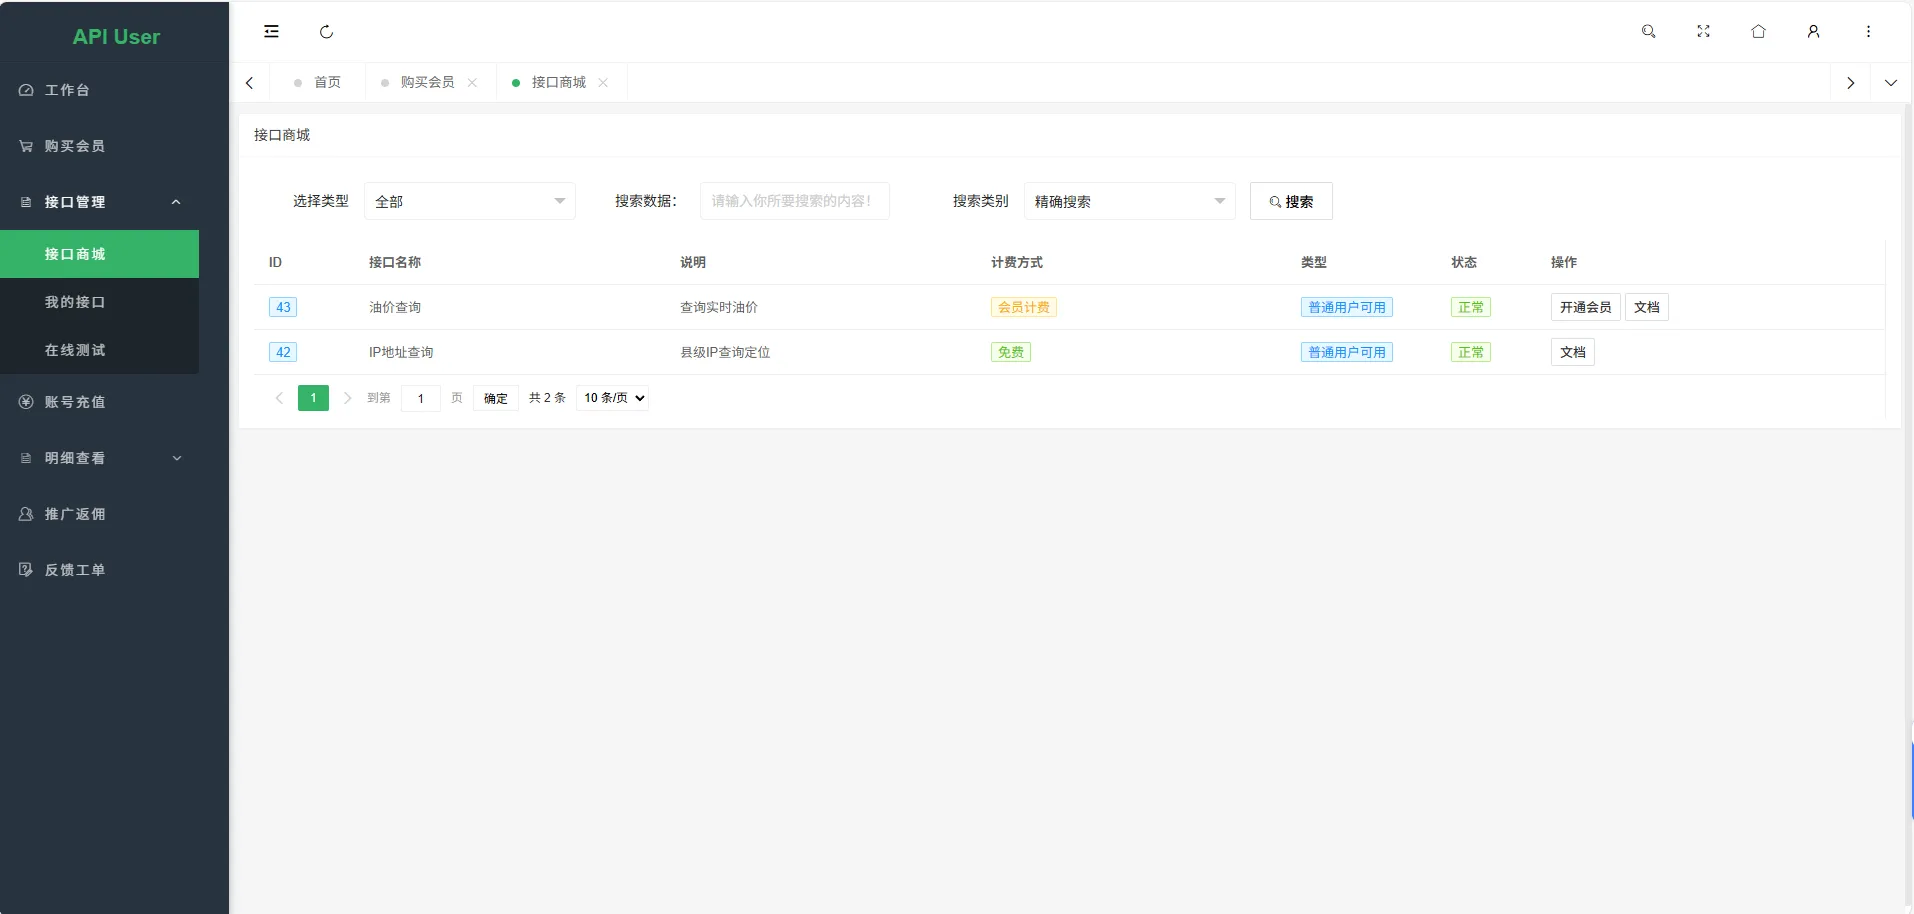This screenshot has width=1914, height=914.
Task: Open 反馈工单 from the sidebar
Action: click(73, 570)
